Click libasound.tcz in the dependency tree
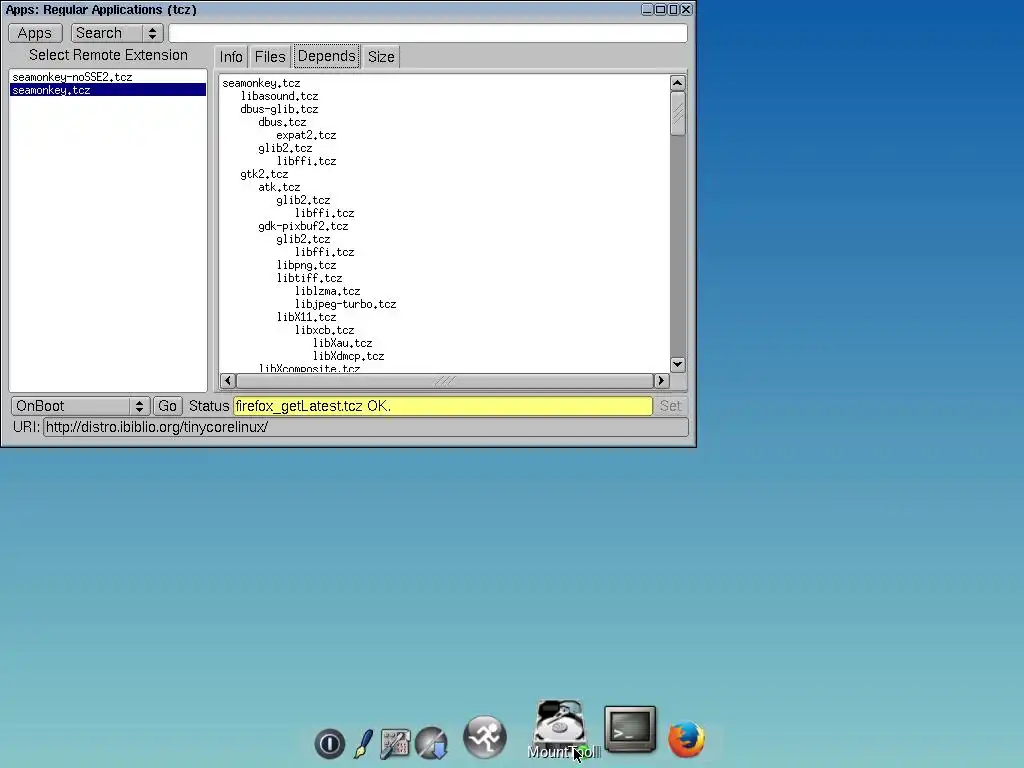The height and width of the screenshot is (768, 1024). (x=280, y=96)
